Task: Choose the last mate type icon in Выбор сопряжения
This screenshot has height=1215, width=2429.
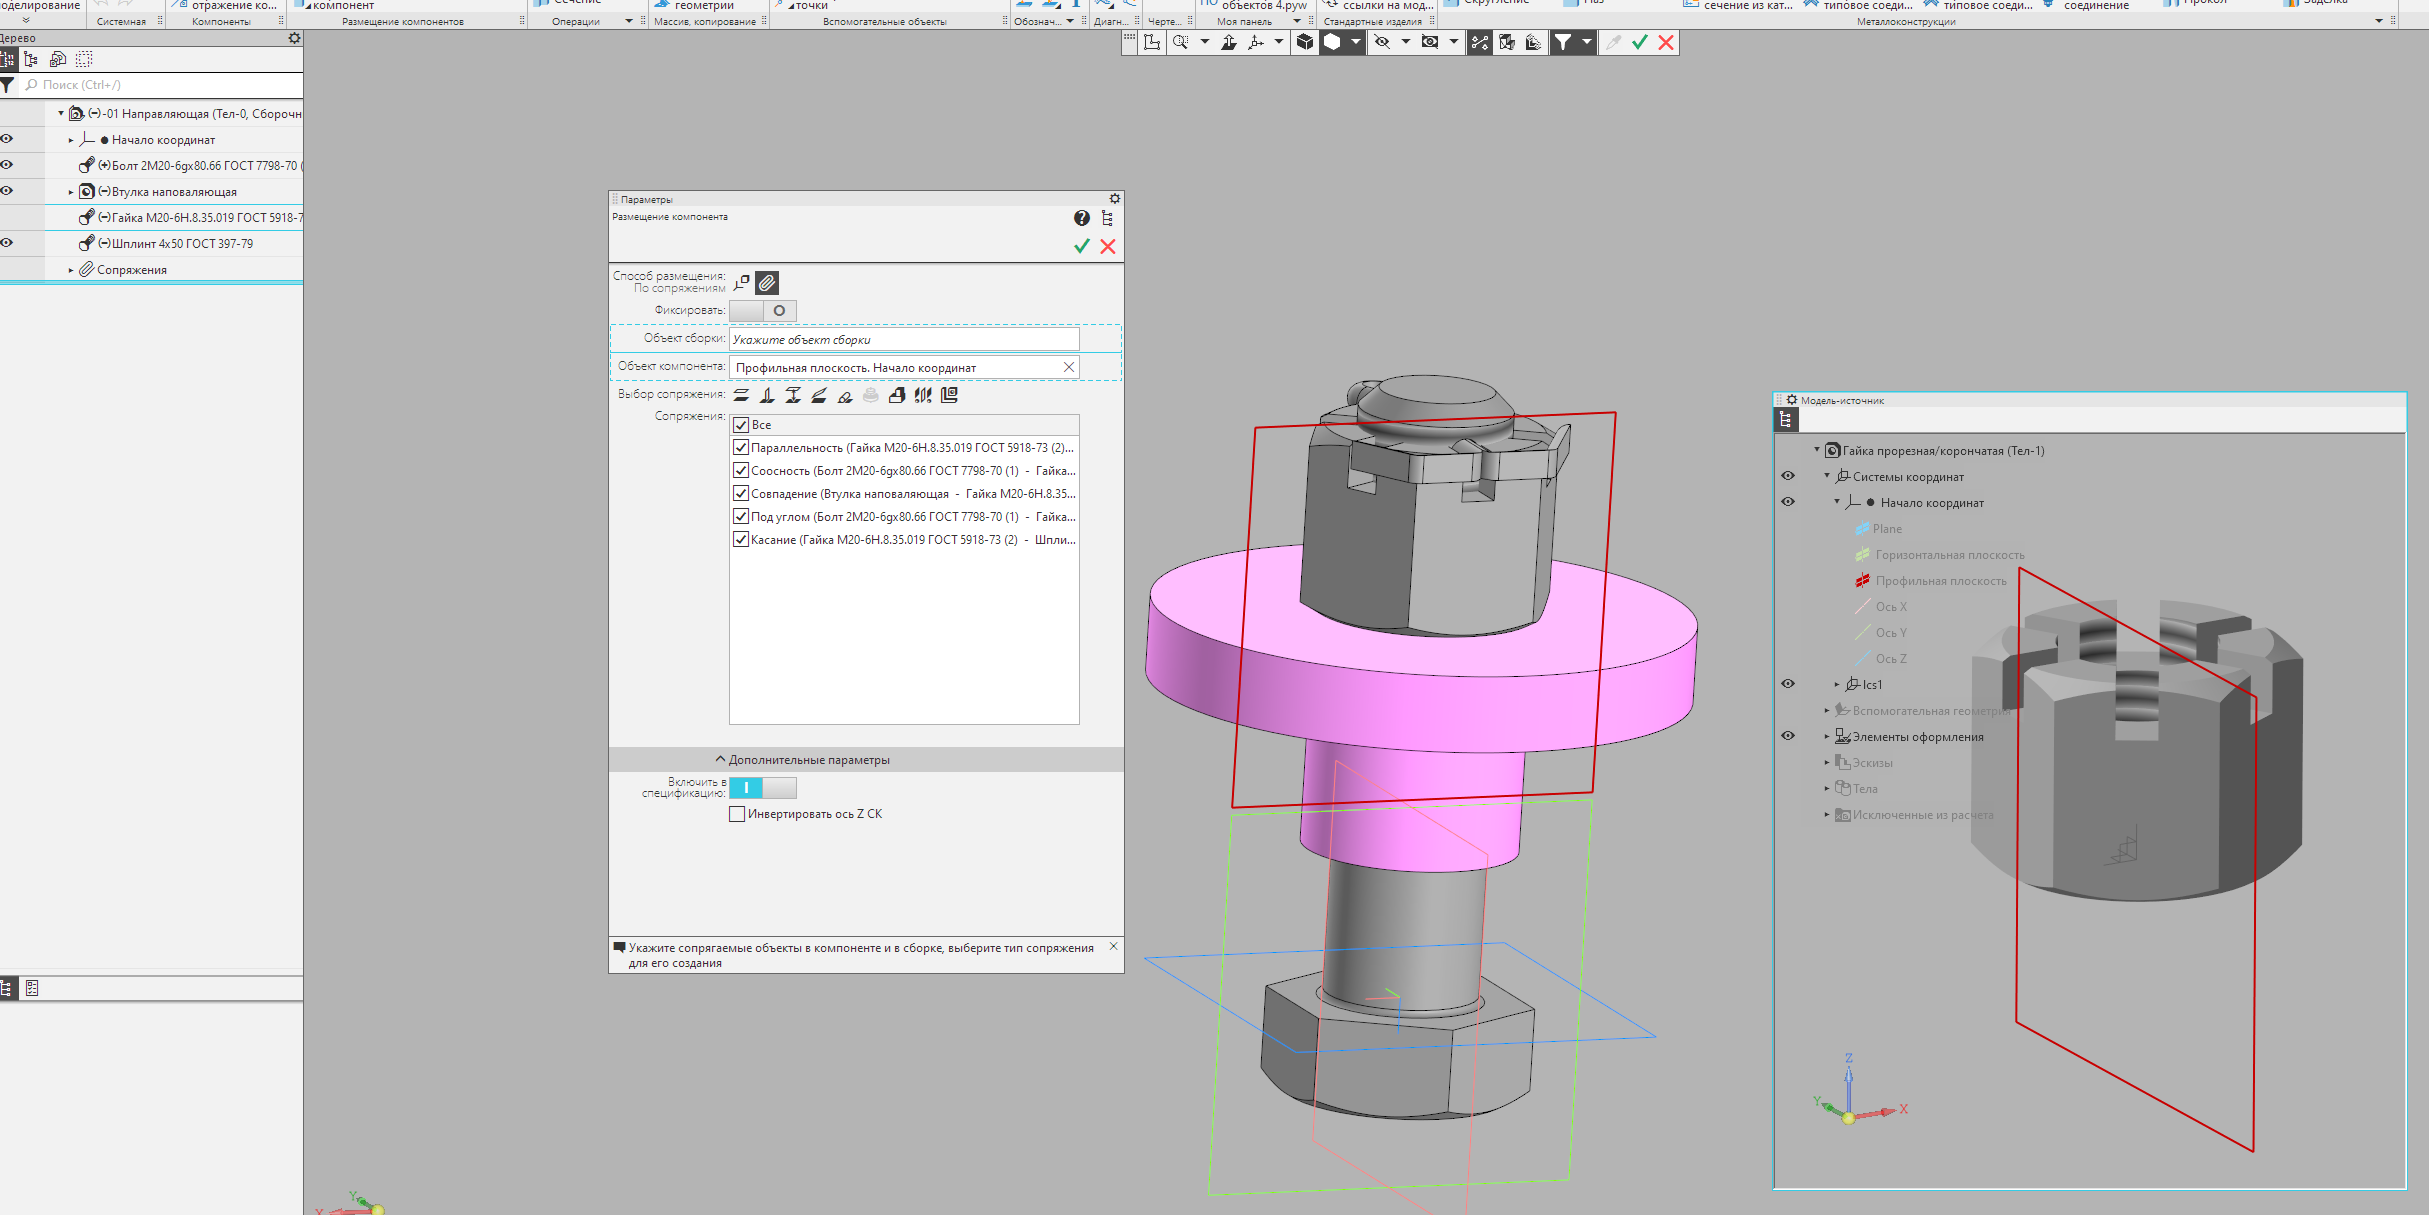Action: [x=949, y=395]
